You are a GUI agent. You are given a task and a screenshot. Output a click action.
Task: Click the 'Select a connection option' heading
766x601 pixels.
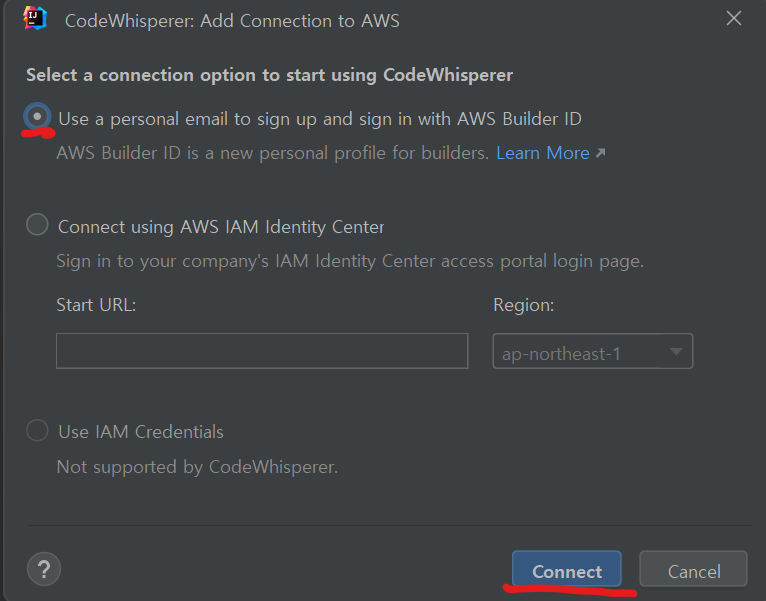click(270, 75)
